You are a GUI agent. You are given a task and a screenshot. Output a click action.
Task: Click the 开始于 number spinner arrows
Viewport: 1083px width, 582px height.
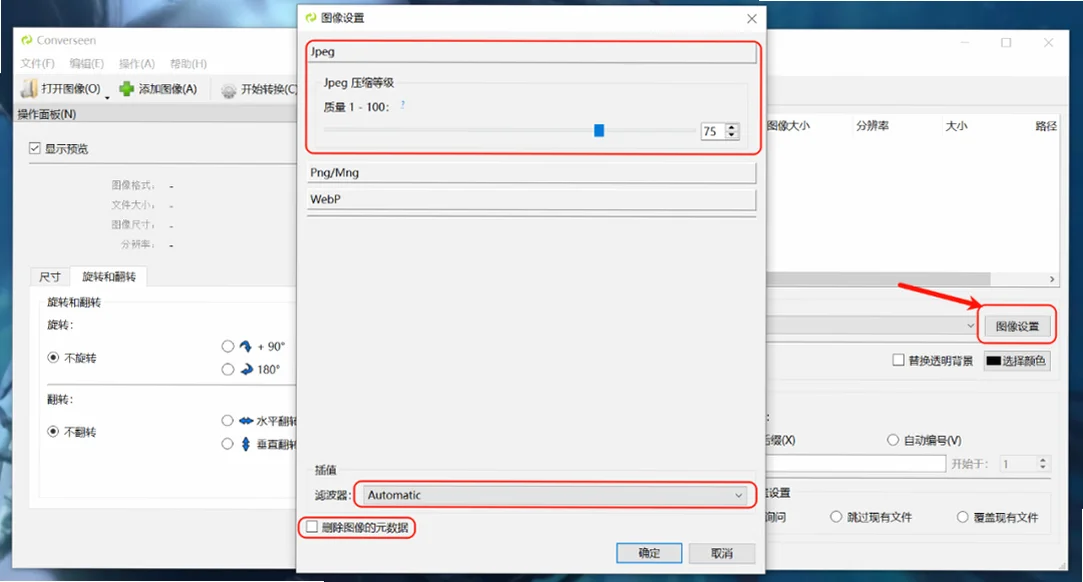pos(1043,464)
